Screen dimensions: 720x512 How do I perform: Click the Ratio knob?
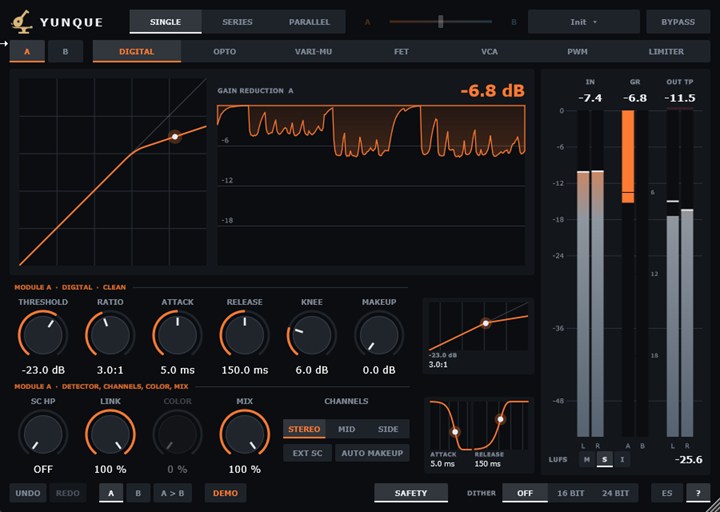[x=110, y=334]
